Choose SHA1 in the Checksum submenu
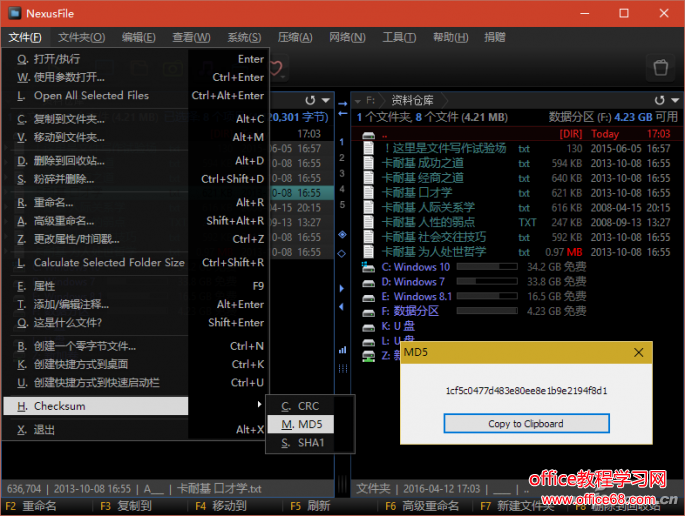The width and height of the screenshot is (685, 516). pyautogui.click(x=301, y=443)
